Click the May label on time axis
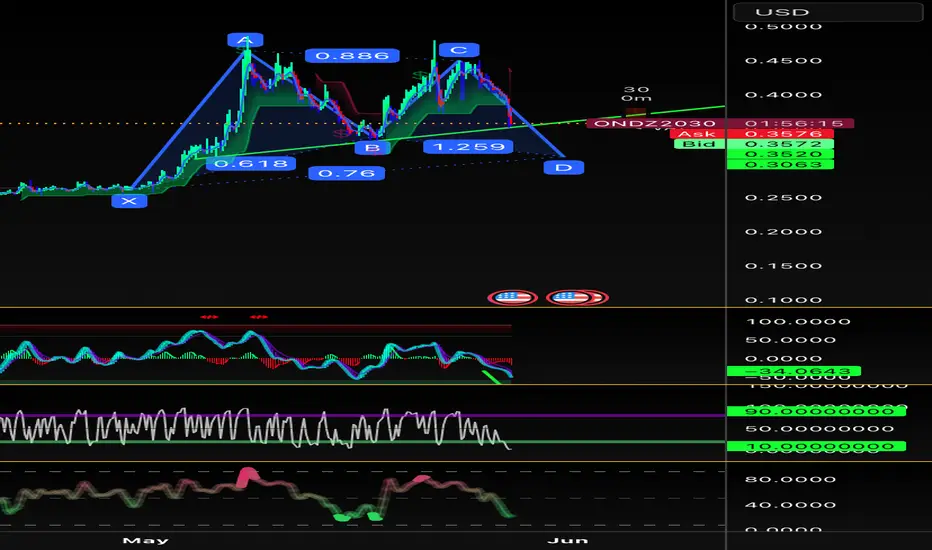 click(x=146, y=540)
